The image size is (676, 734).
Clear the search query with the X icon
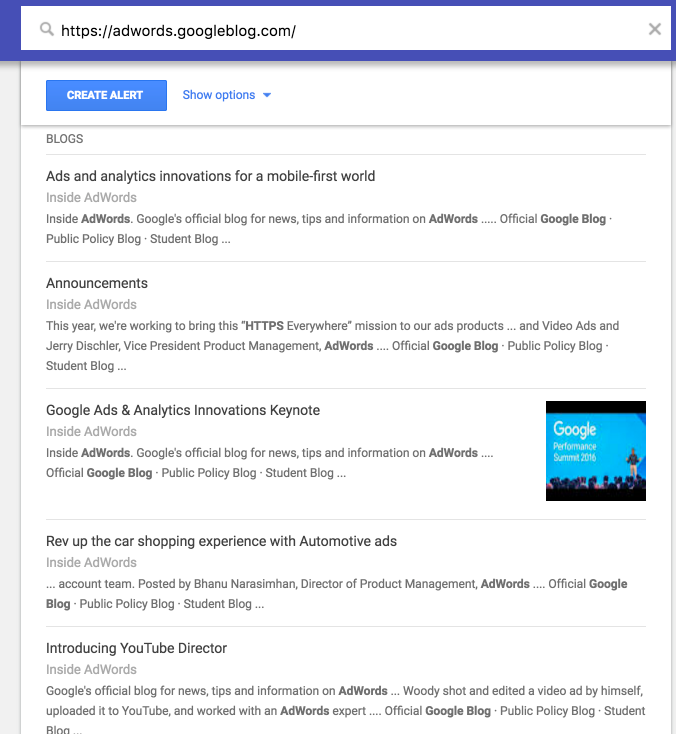click(654, 30)
